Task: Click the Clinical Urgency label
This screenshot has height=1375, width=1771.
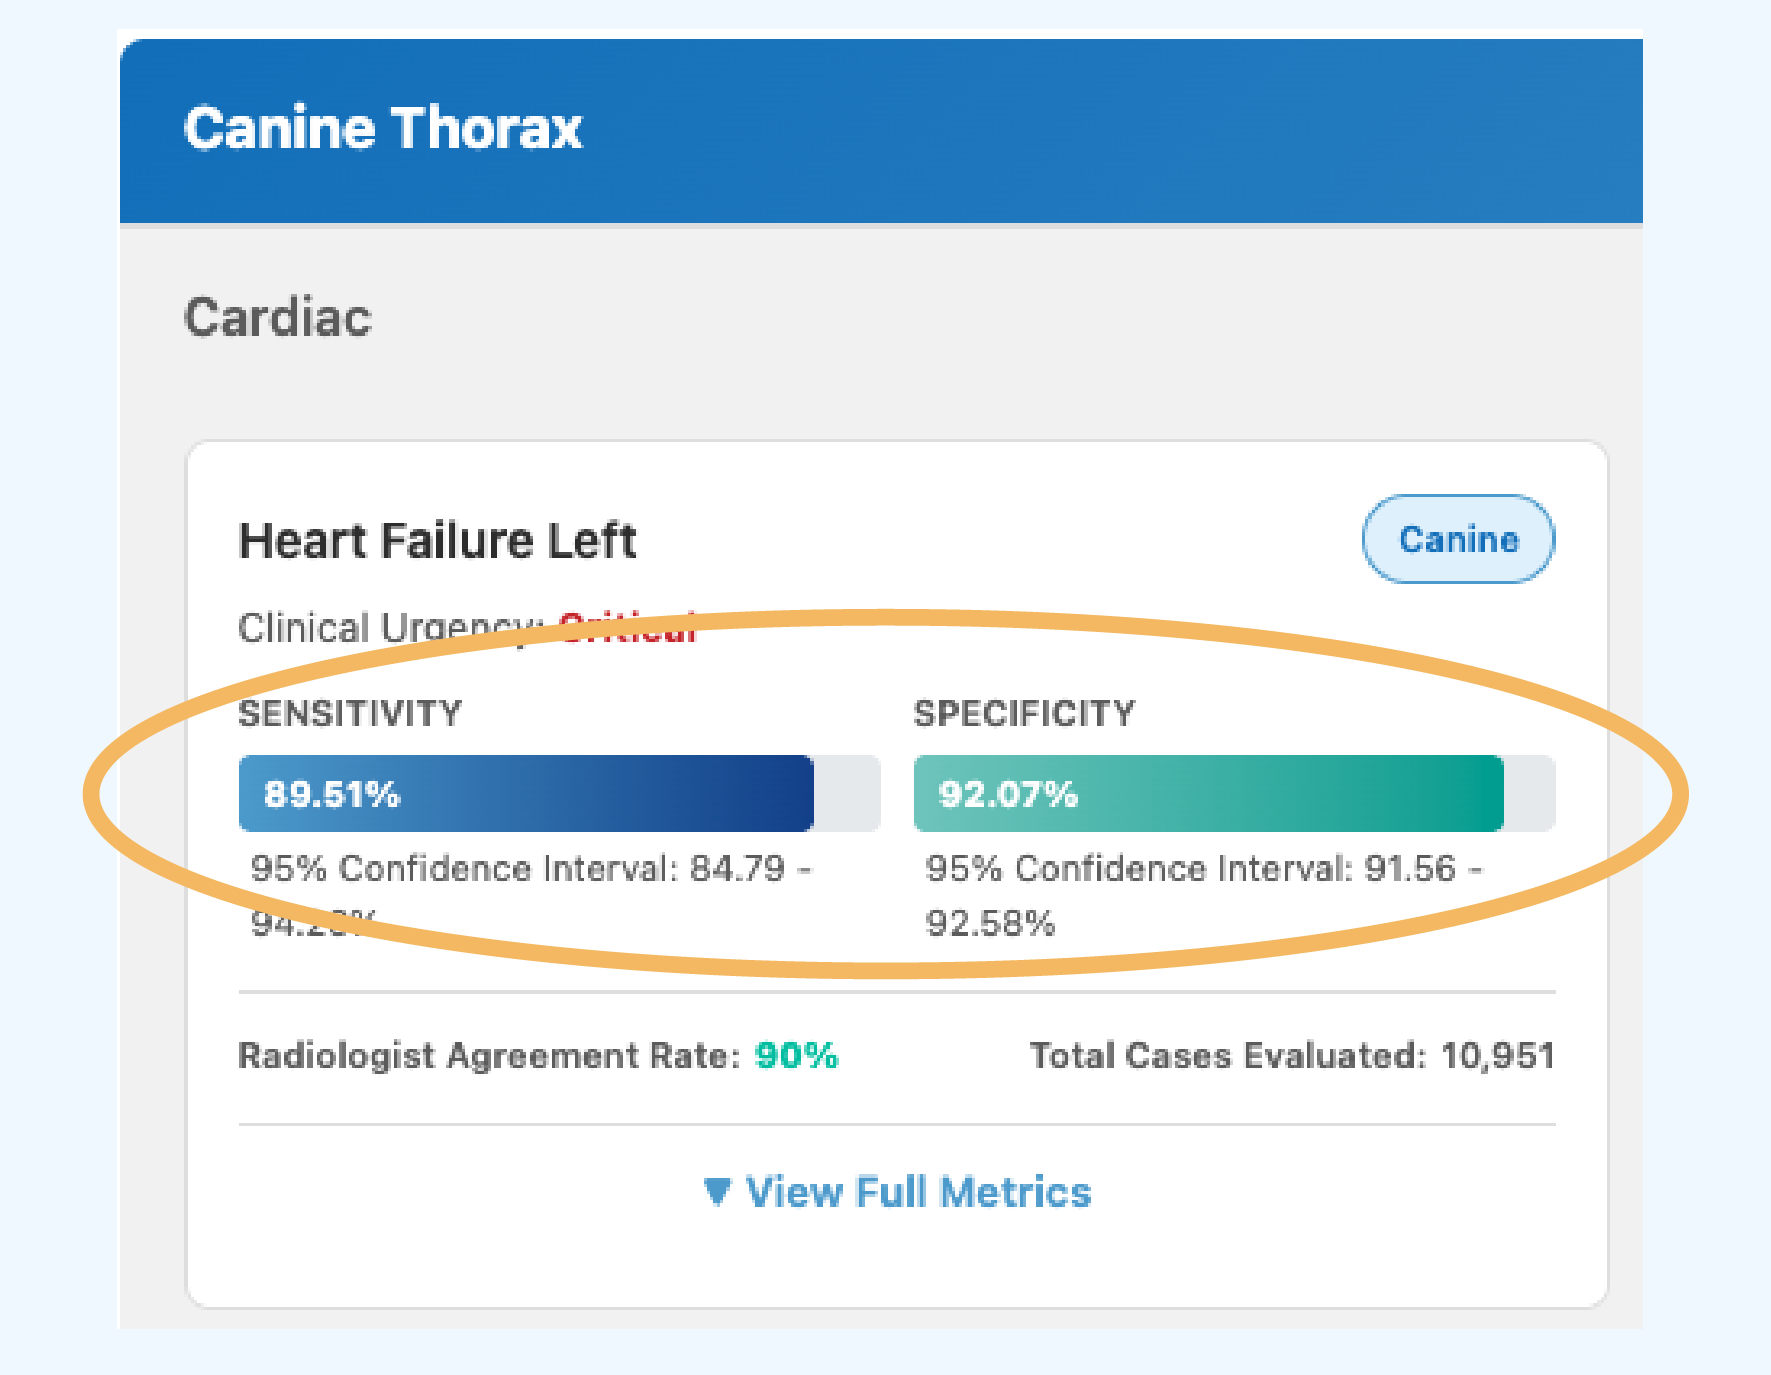Action: [388, 627]
